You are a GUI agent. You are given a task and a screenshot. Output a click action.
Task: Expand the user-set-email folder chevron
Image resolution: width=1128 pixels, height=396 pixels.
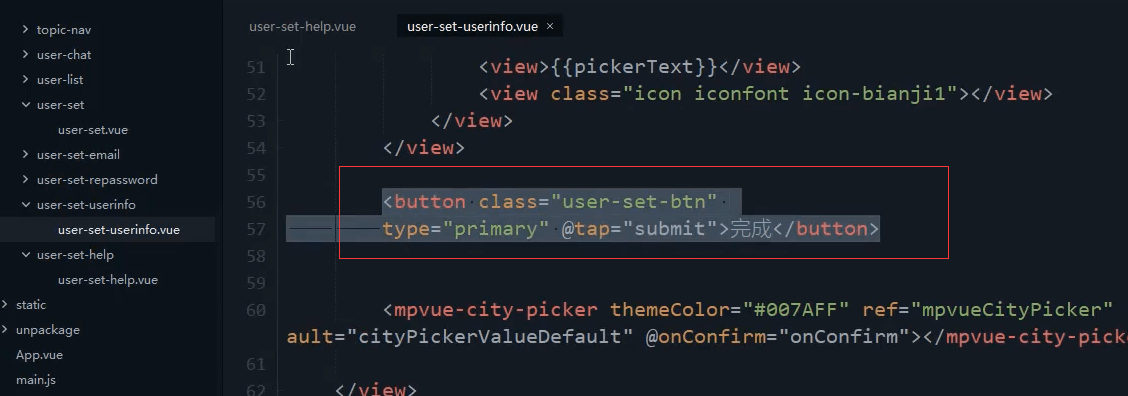(x=26, y=155)
